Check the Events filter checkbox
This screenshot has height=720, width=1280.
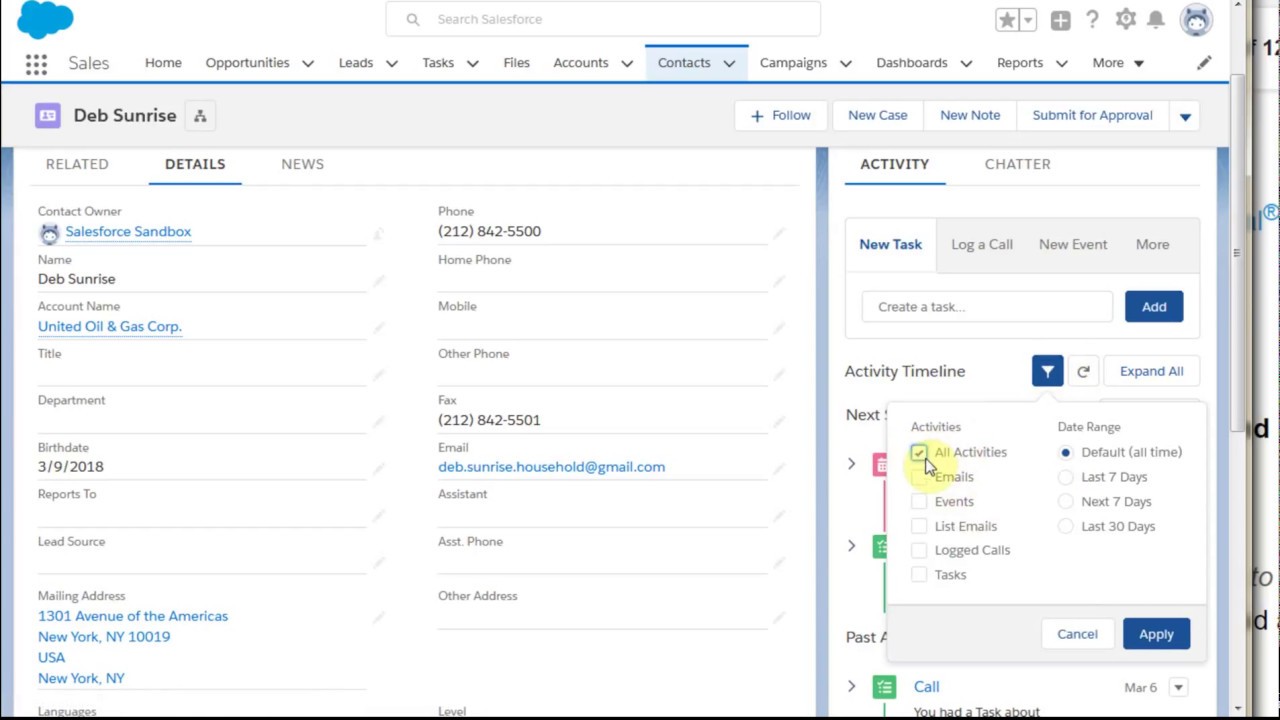click(918, 502)
